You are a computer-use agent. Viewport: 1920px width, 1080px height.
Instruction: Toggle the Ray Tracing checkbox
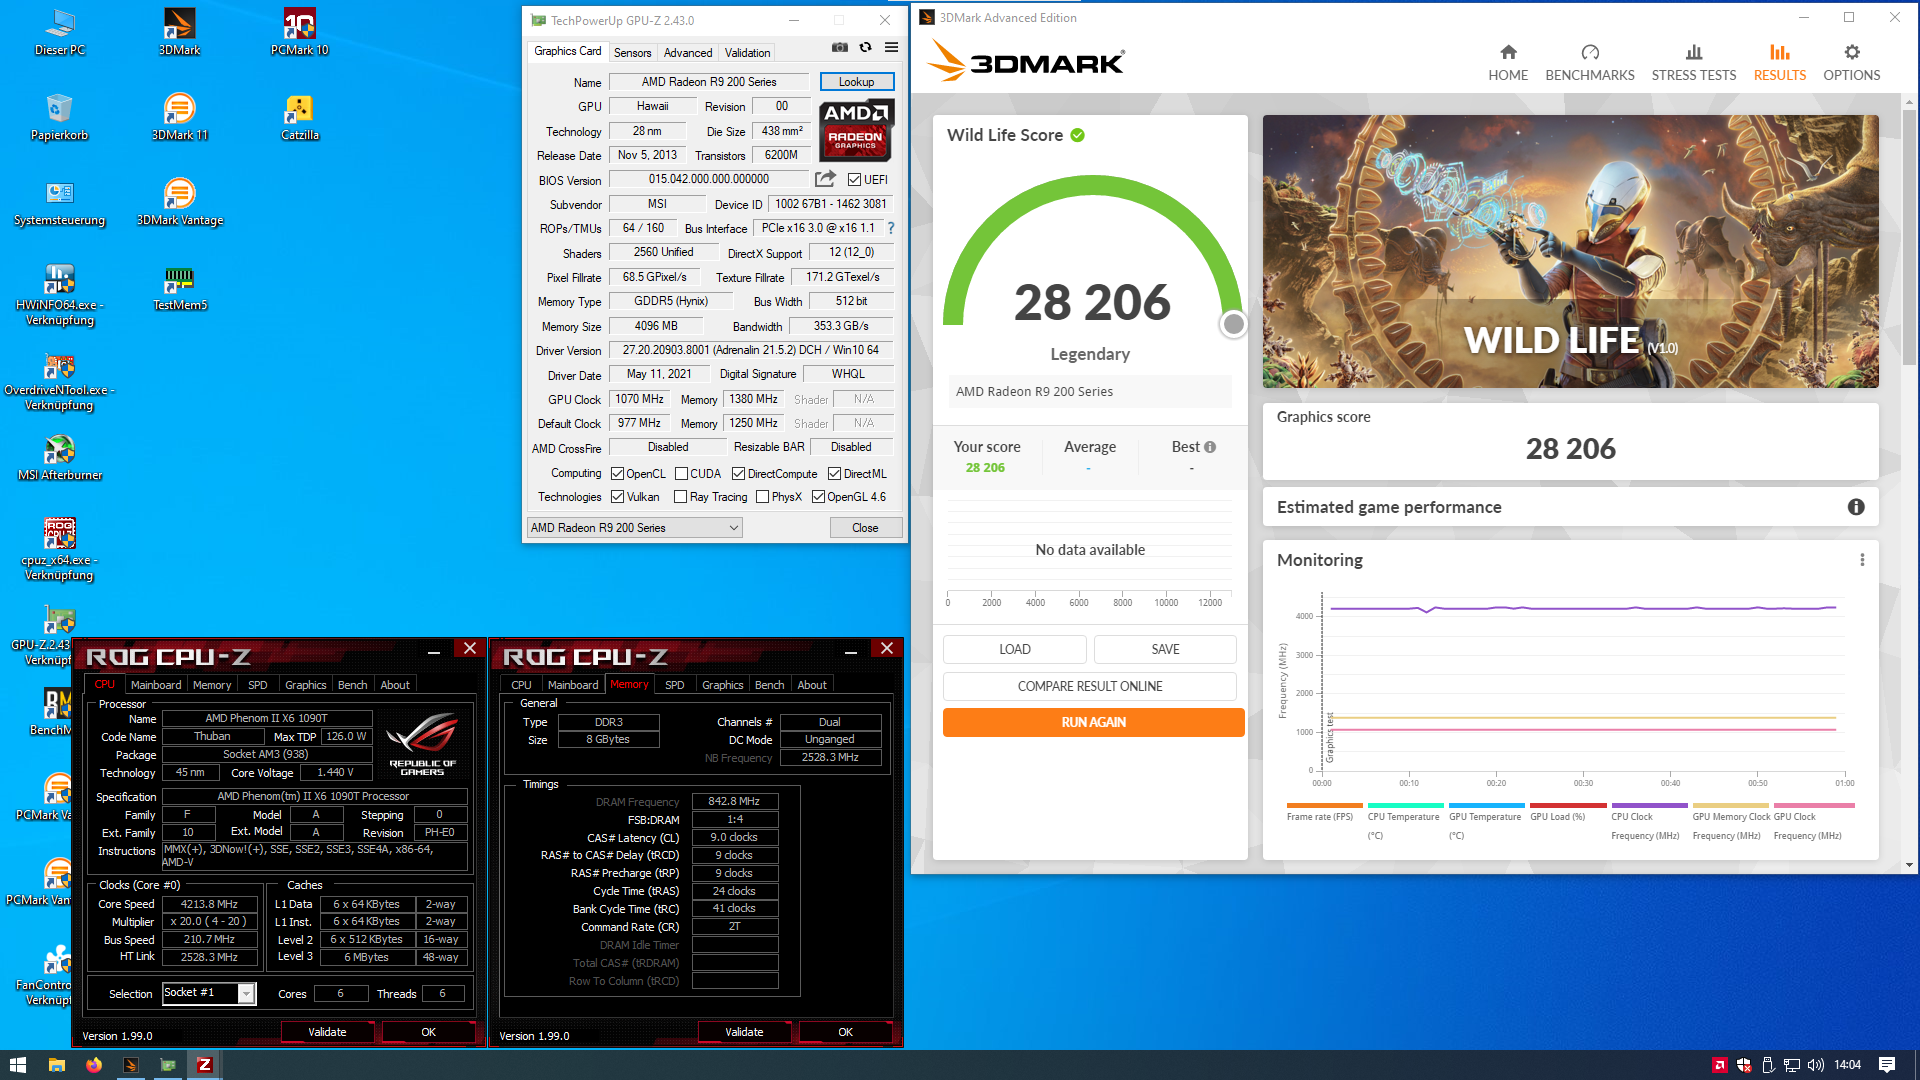pos(680,497)
